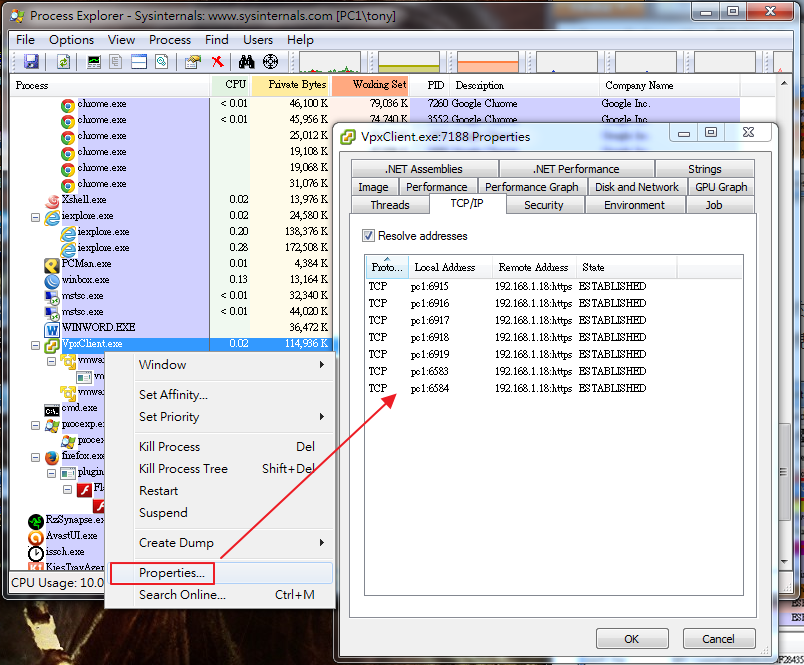Open the View menu

click(121, 39)
